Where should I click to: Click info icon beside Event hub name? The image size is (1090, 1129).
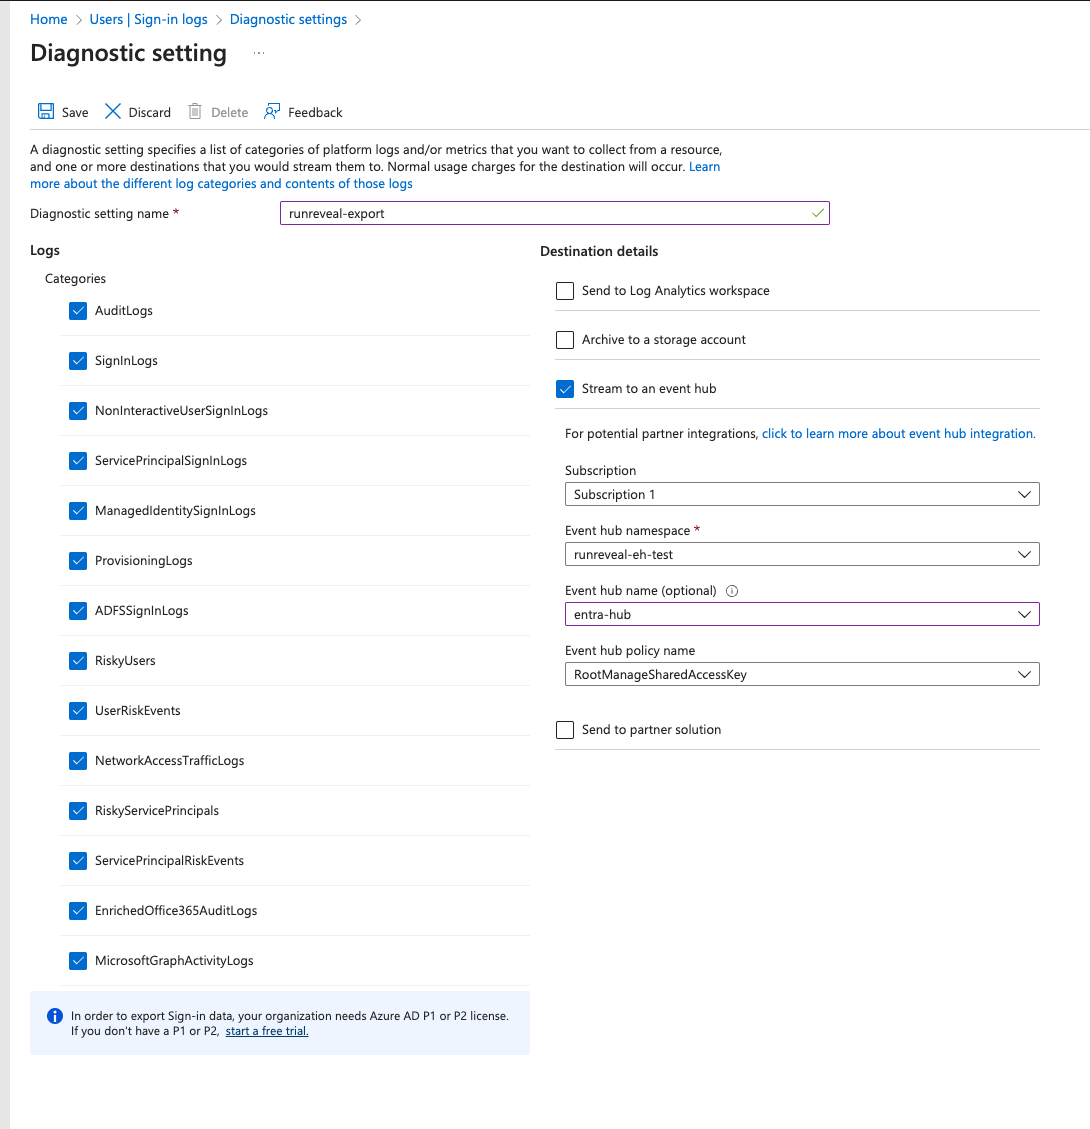click(732, 591)
